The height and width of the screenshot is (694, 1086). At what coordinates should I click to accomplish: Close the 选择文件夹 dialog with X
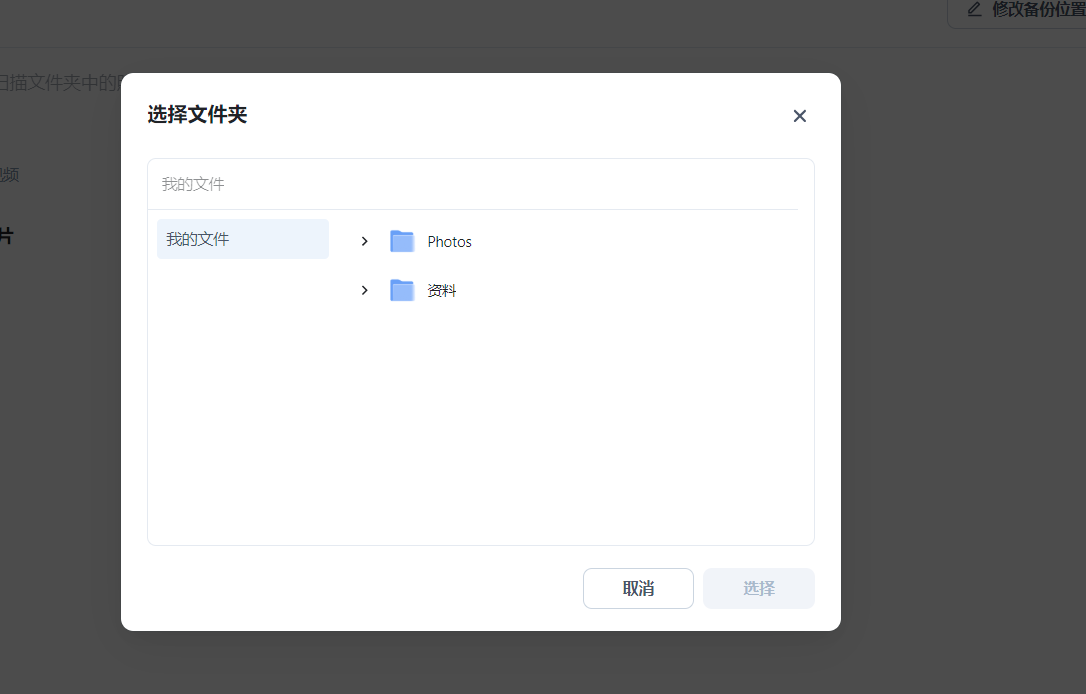click(x=799, y=116)
